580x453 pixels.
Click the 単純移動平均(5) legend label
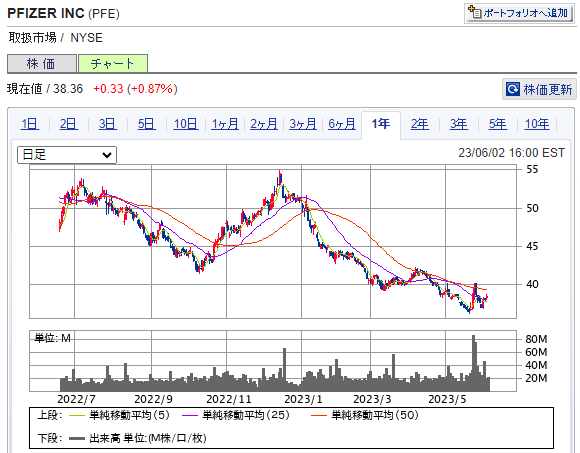pyautogui.click(x=129, y=415)
